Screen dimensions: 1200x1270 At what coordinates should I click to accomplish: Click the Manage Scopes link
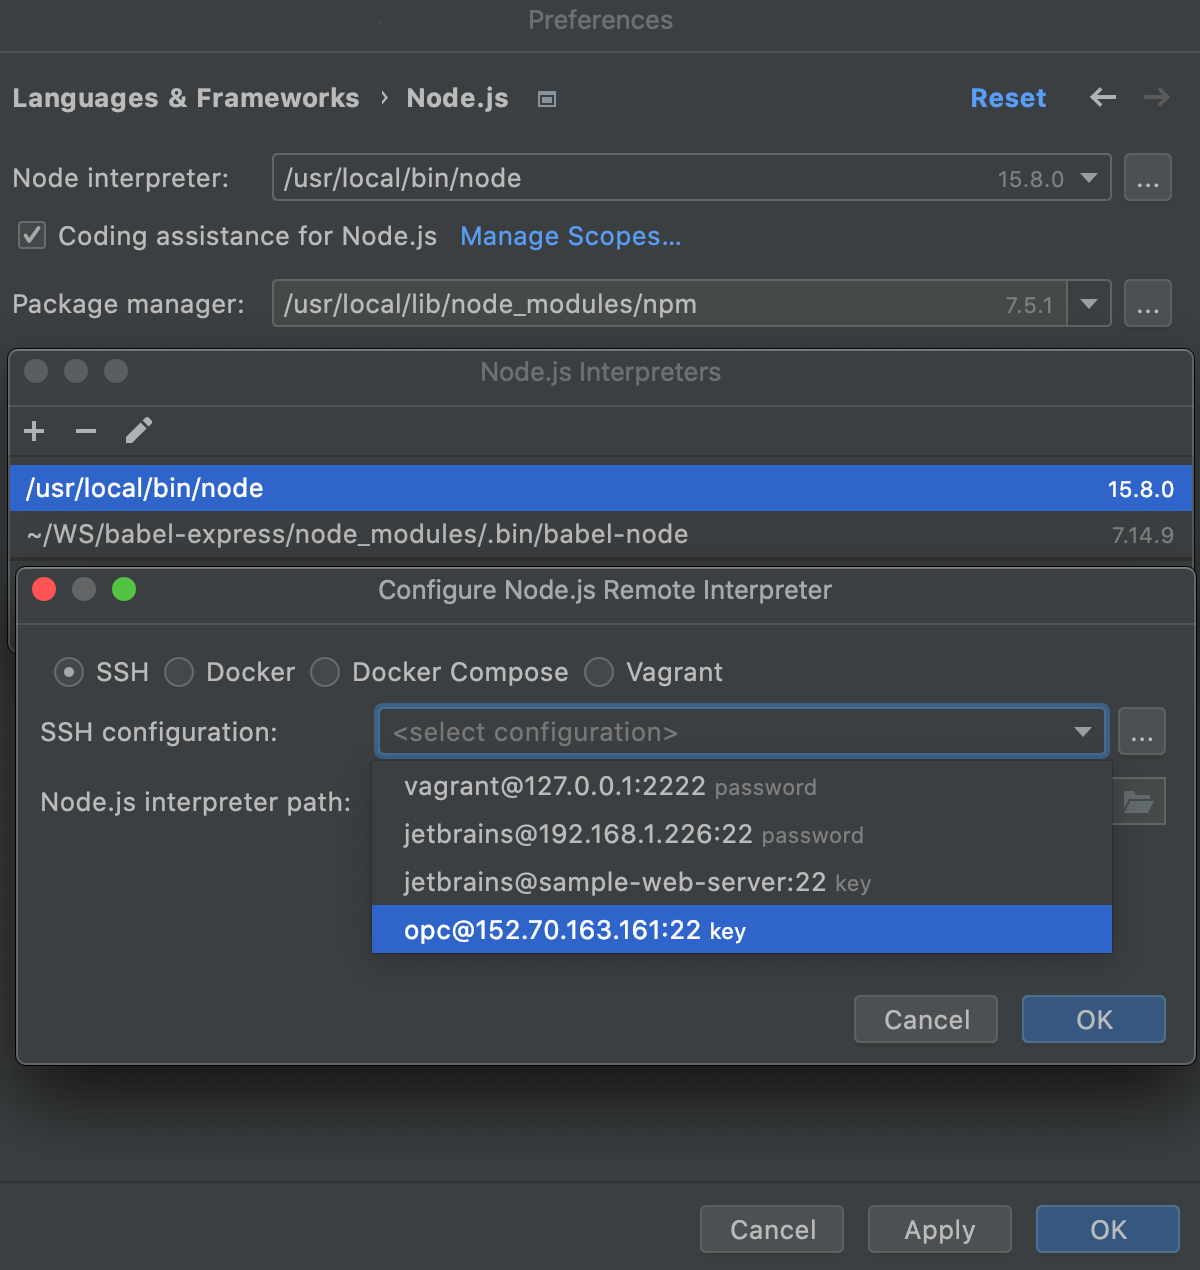570,236
